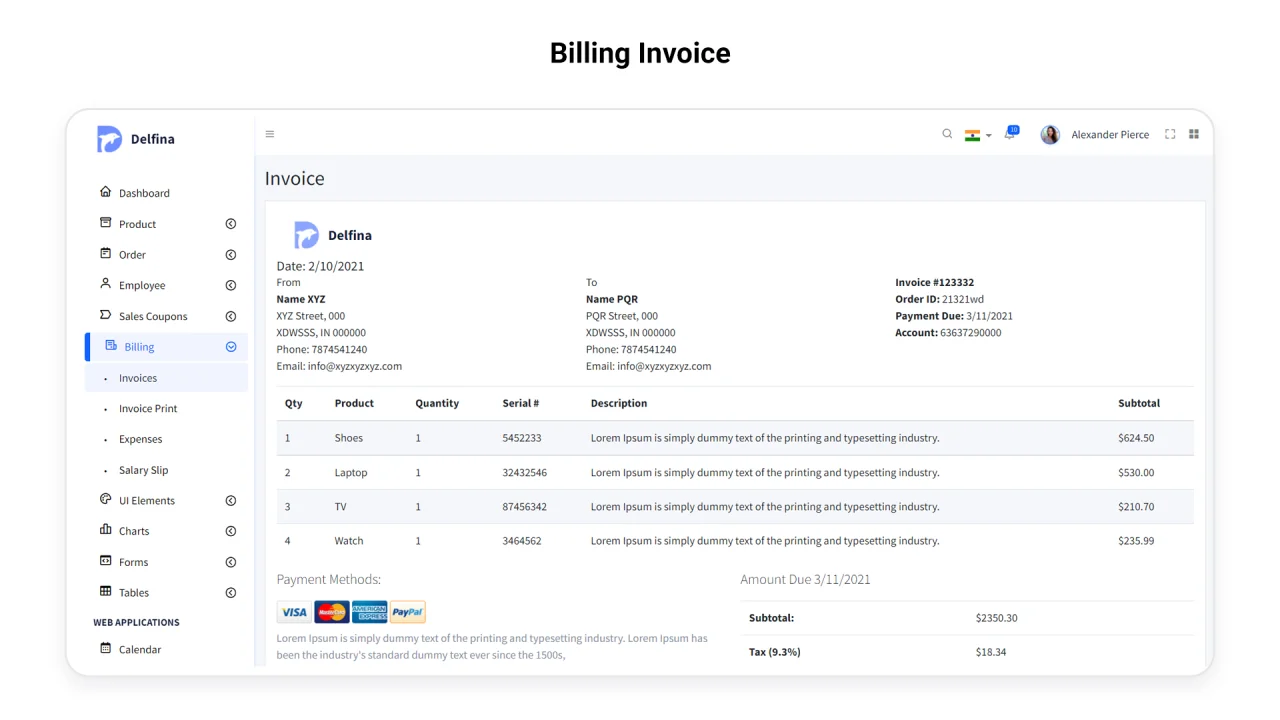The image size is (1280, 720).
Task: Select the Watch product cell
Action: tap(349, 540)
